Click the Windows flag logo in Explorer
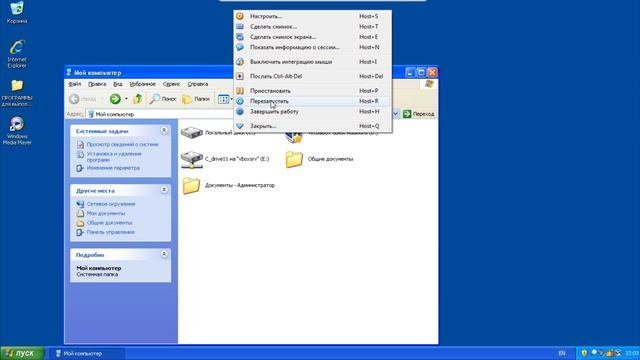The width and height of the screenshot is (640, 360). (x=429, y=84)
